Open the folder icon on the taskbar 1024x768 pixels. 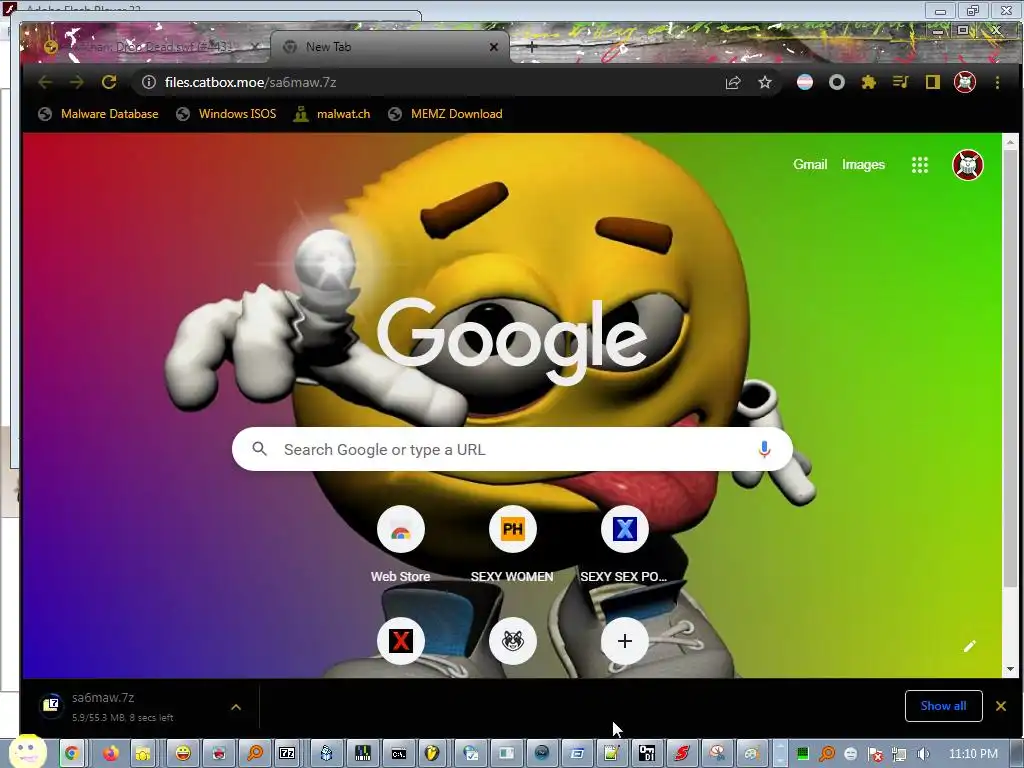tap(142, 754)
